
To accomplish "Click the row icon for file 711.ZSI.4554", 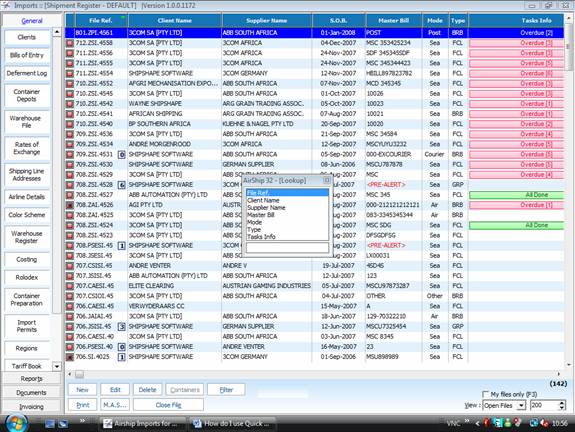I will (x=70, y=73).
